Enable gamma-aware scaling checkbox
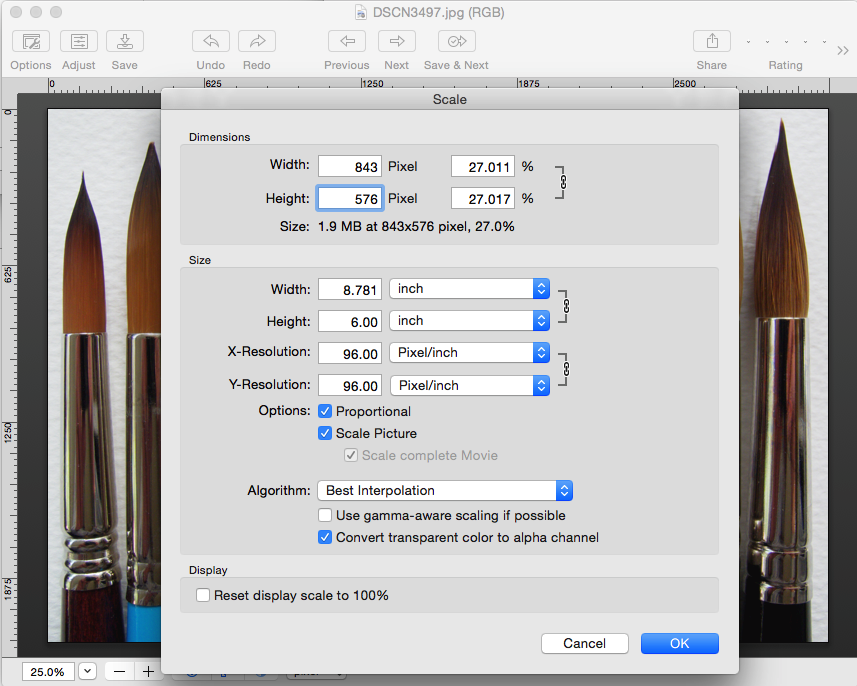This screenshot has width=857, height=686. (x=325, y=515)
